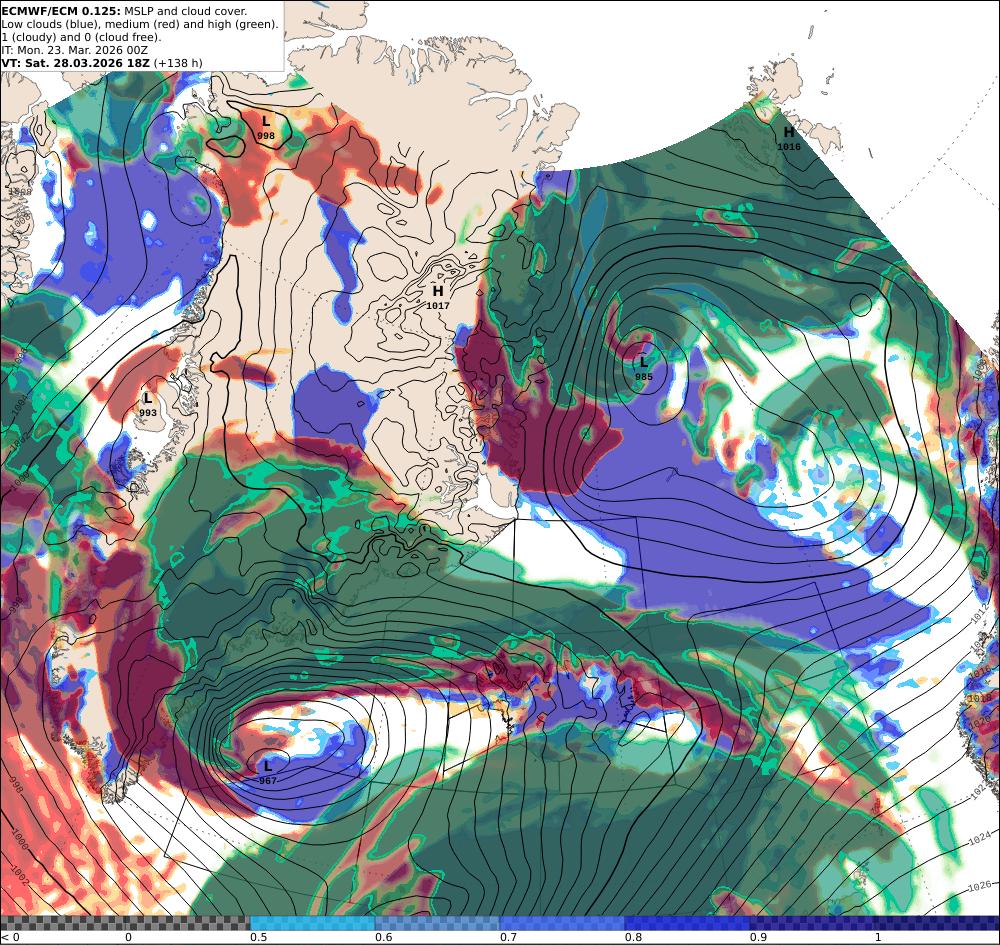Click the '0.8' colorbar tick label

pyautogui.click(x=633, y=937)
